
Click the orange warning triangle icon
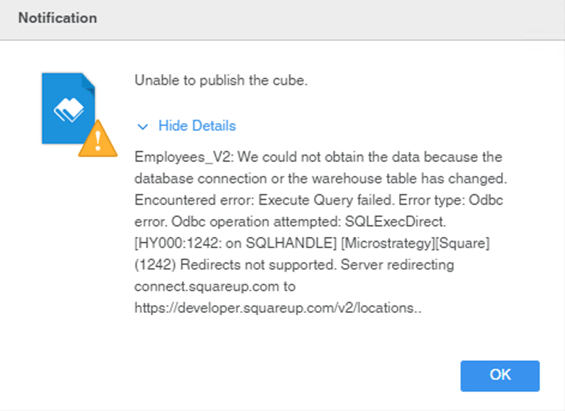coord(98,139)
